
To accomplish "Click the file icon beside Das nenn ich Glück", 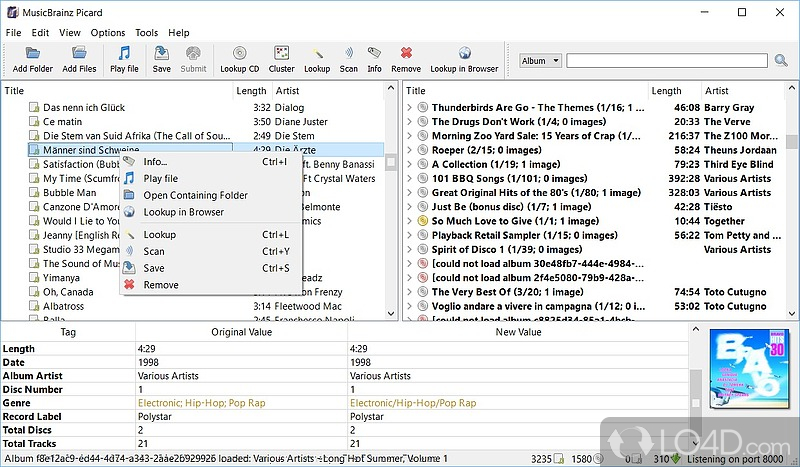I will pos(34,107).
